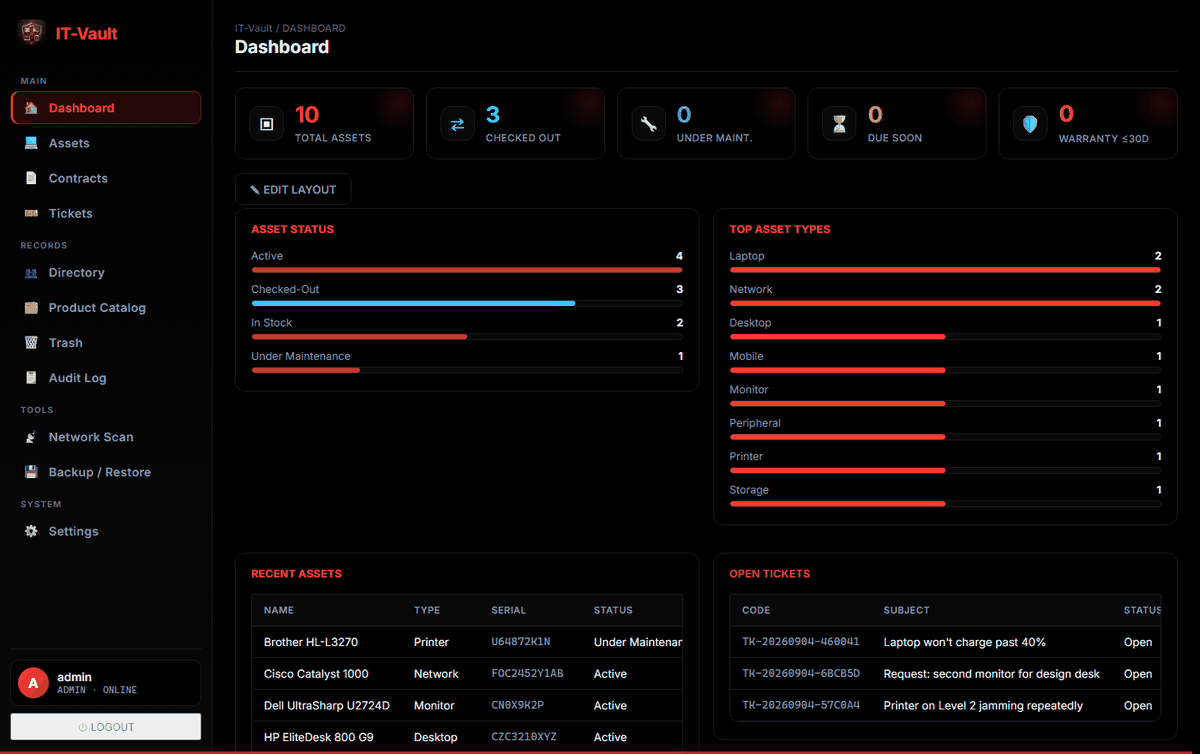Open Backup / Restore tool
The width and height of the screenshot is (1200, 754).
click(106, 472)
